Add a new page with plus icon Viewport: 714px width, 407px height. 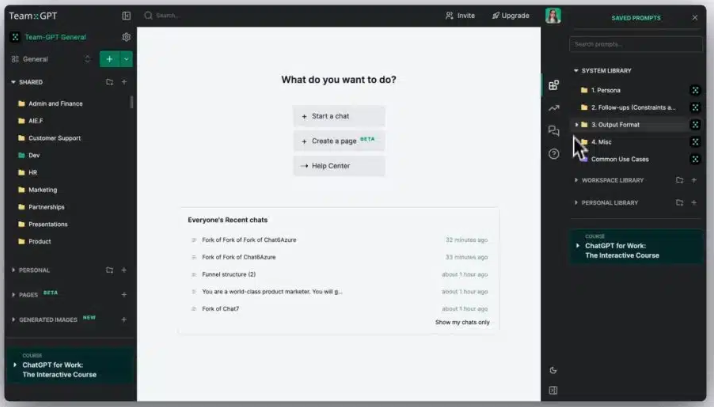click(x=124, y=295)
